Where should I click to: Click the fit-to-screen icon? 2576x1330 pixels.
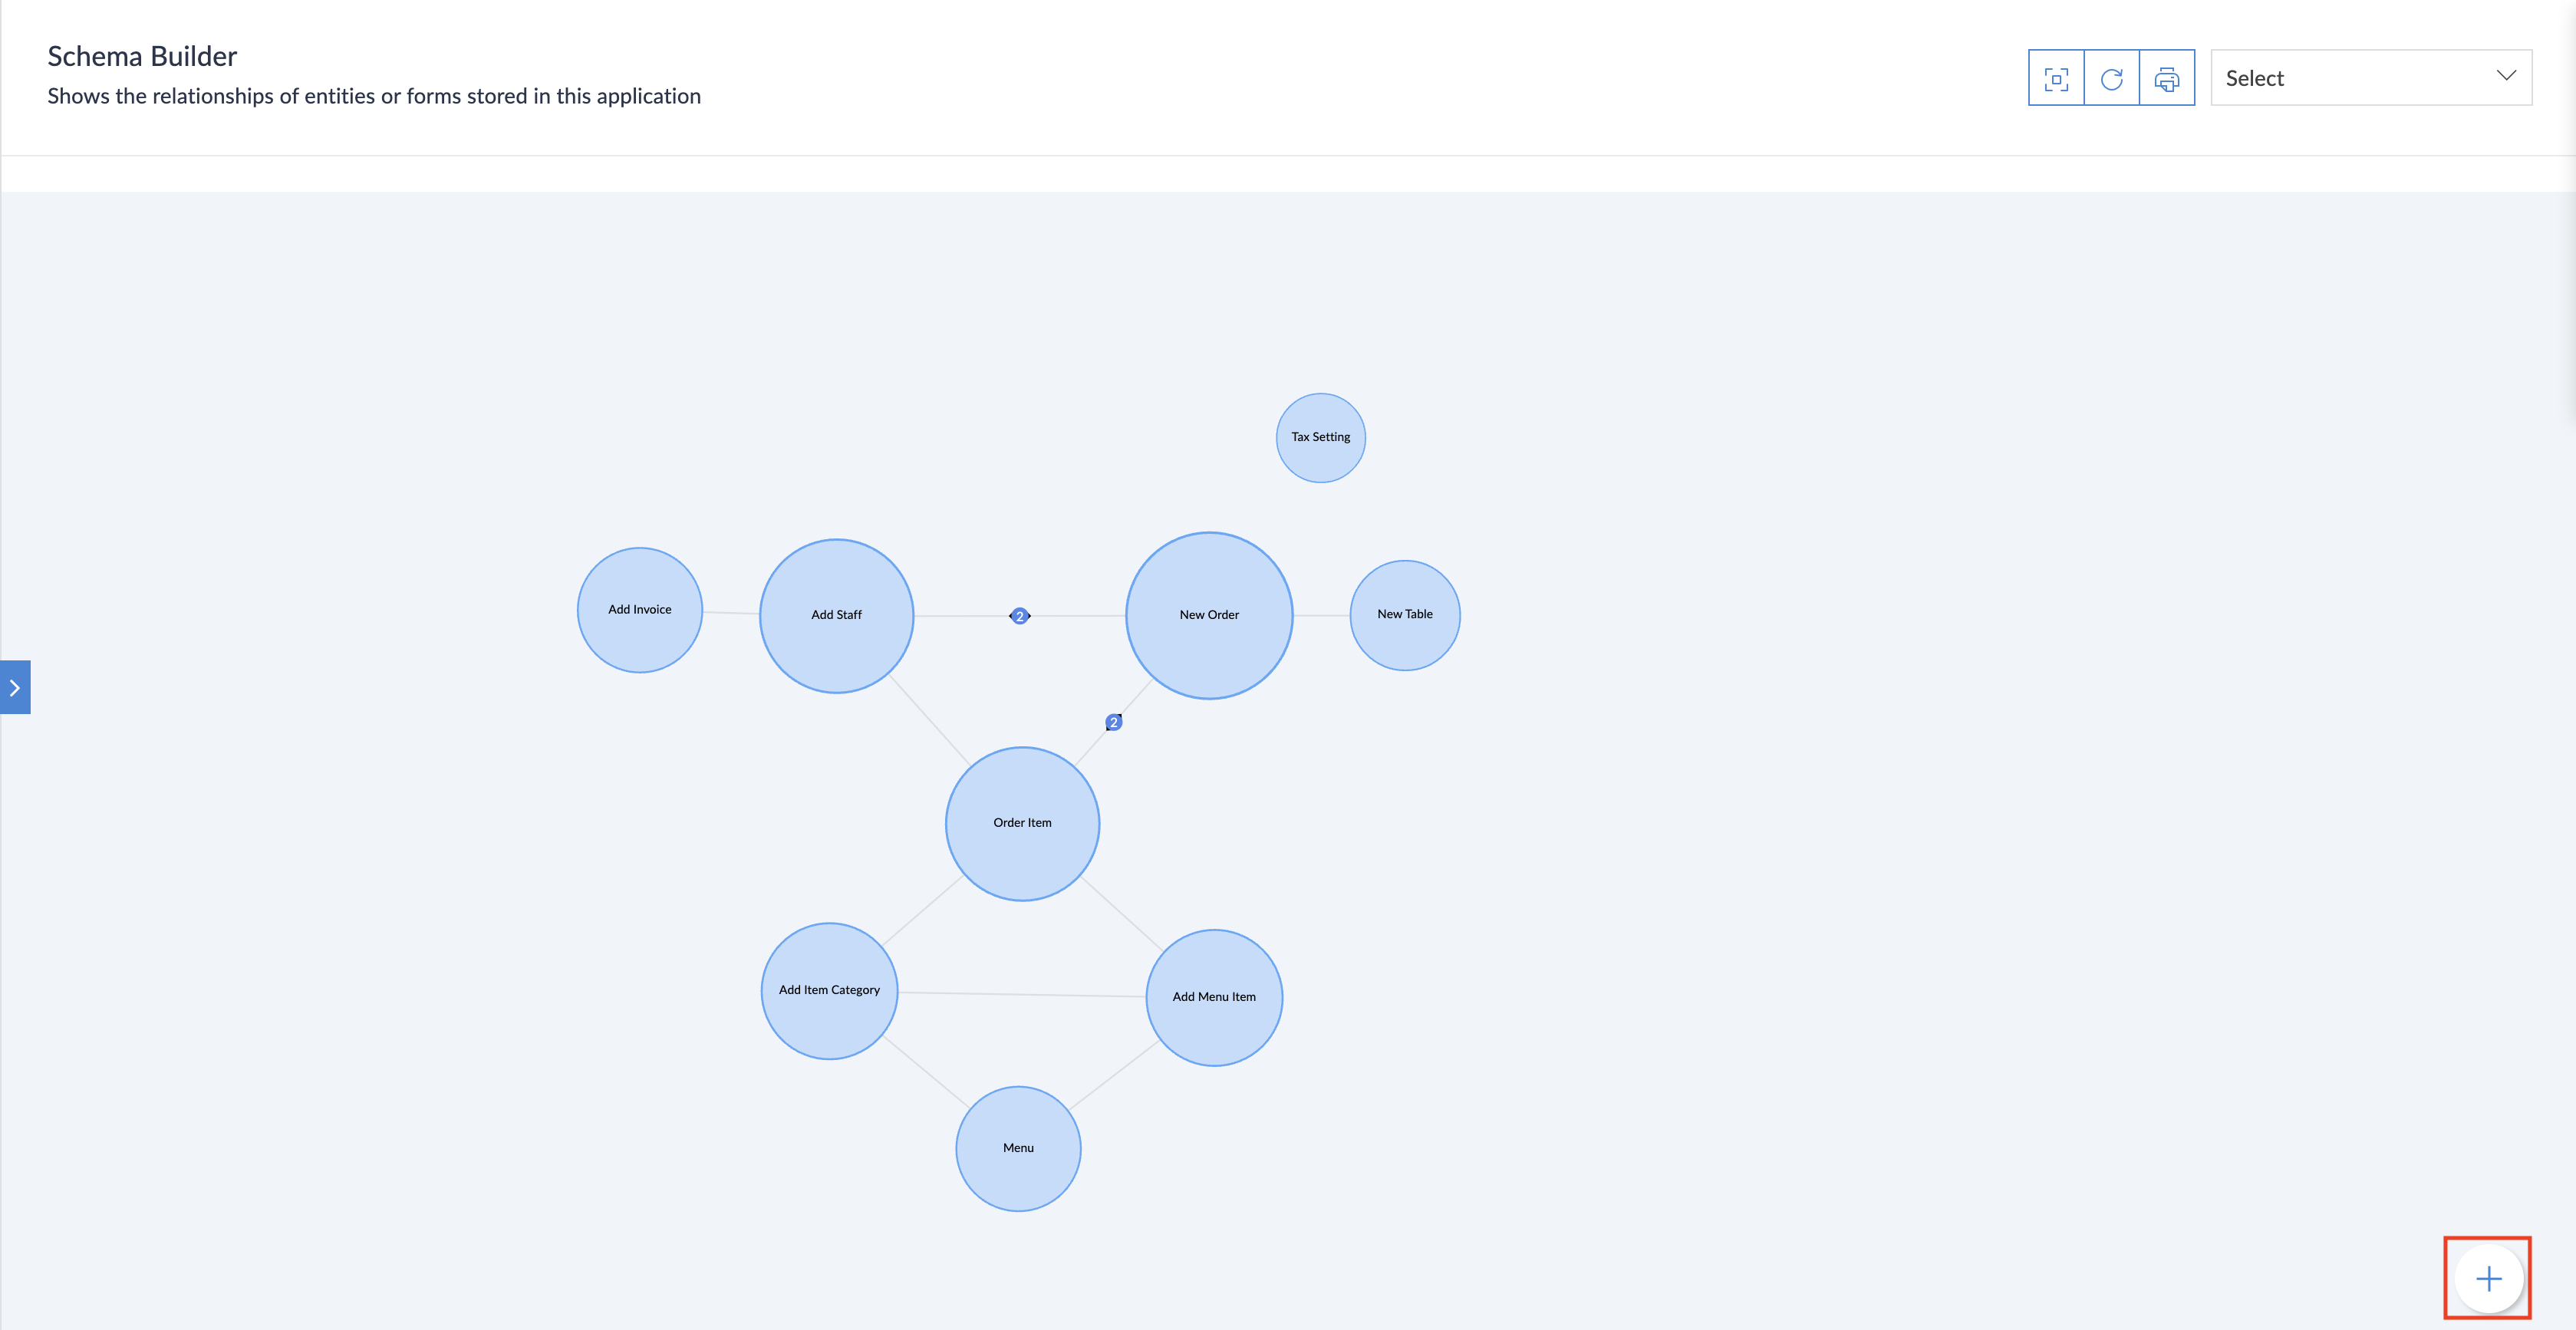pyautogui.click(x=2056, y=78)
